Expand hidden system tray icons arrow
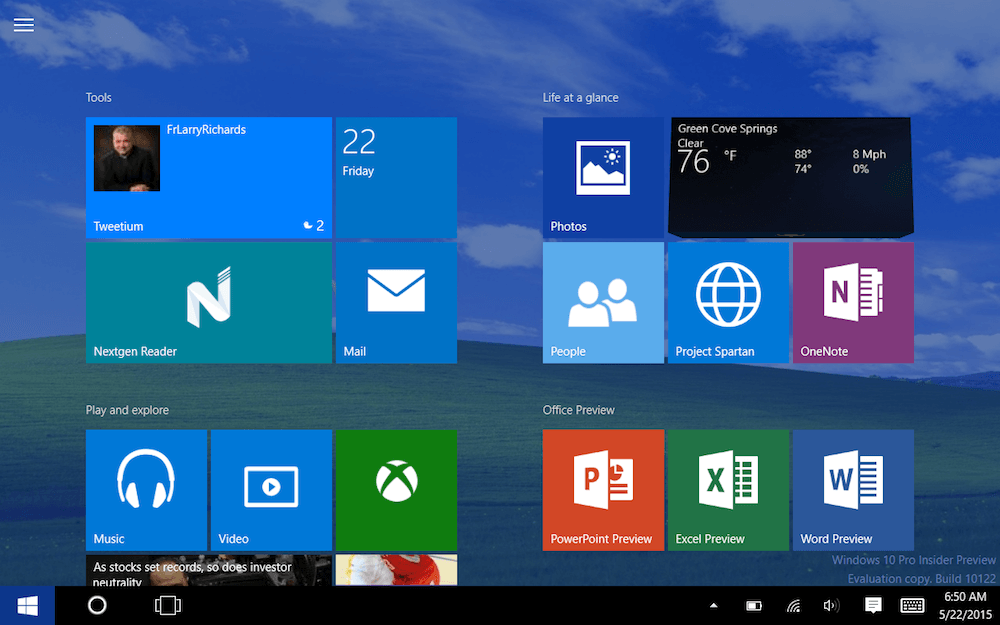This screenshot has height=625, width=1000. click(x=713, y=605)
